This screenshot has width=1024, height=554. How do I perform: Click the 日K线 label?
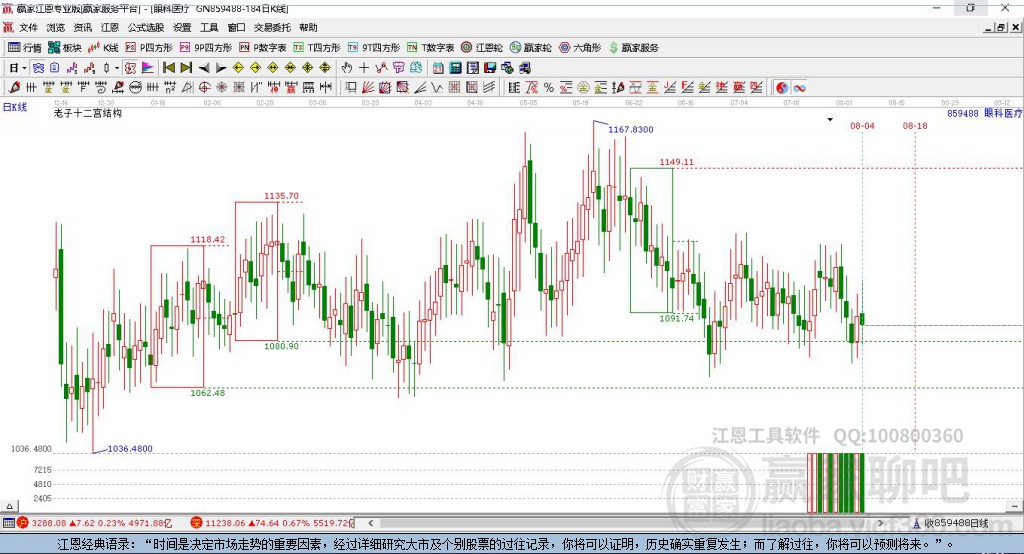coord(15,107)
